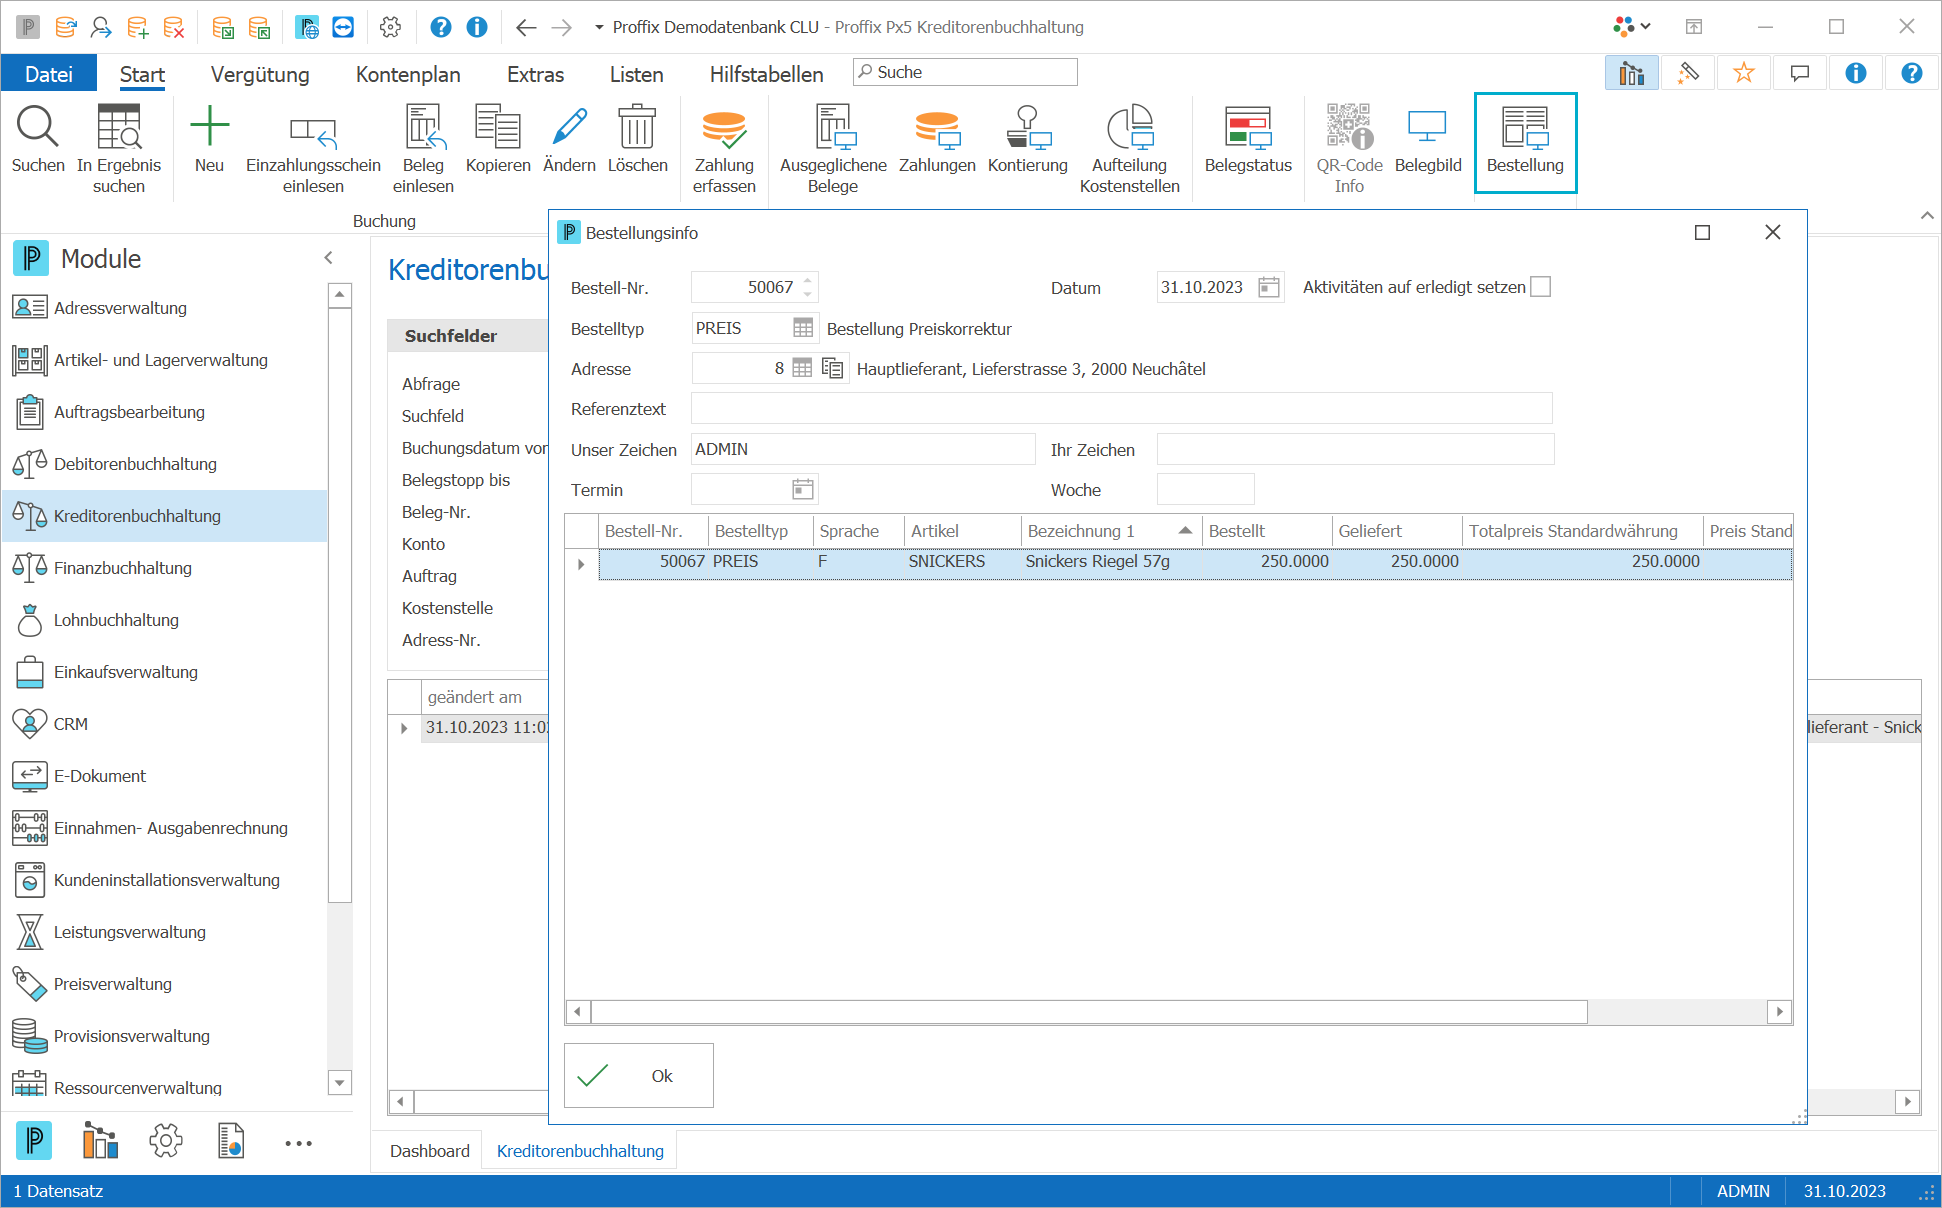Click the Bestellung ribbon button

(1525, 141)
